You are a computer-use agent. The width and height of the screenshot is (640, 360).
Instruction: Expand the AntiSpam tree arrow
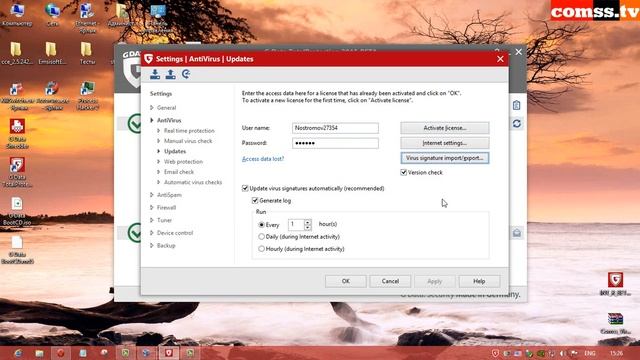(x=152, y=195)
